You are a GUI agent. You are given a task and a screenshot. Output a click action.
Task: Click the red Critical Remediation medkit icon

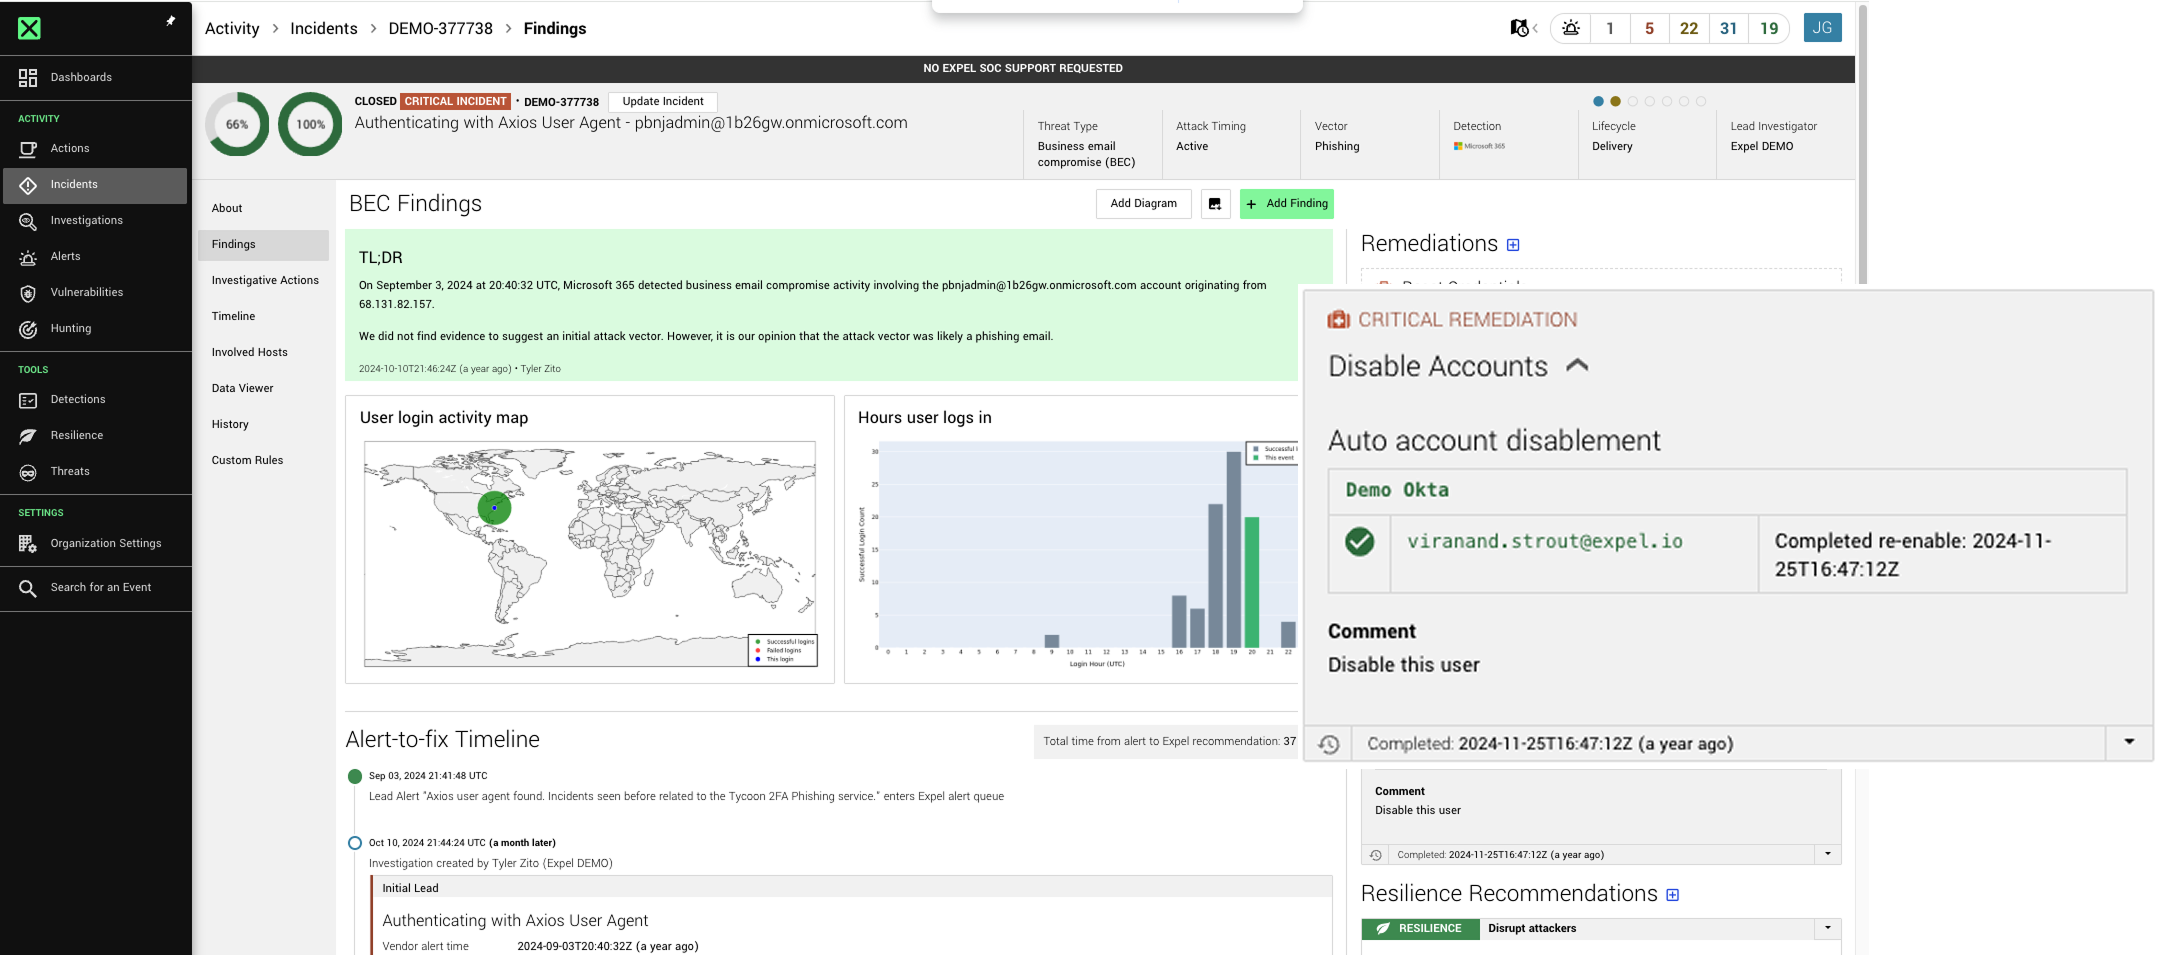point(1338,320)
